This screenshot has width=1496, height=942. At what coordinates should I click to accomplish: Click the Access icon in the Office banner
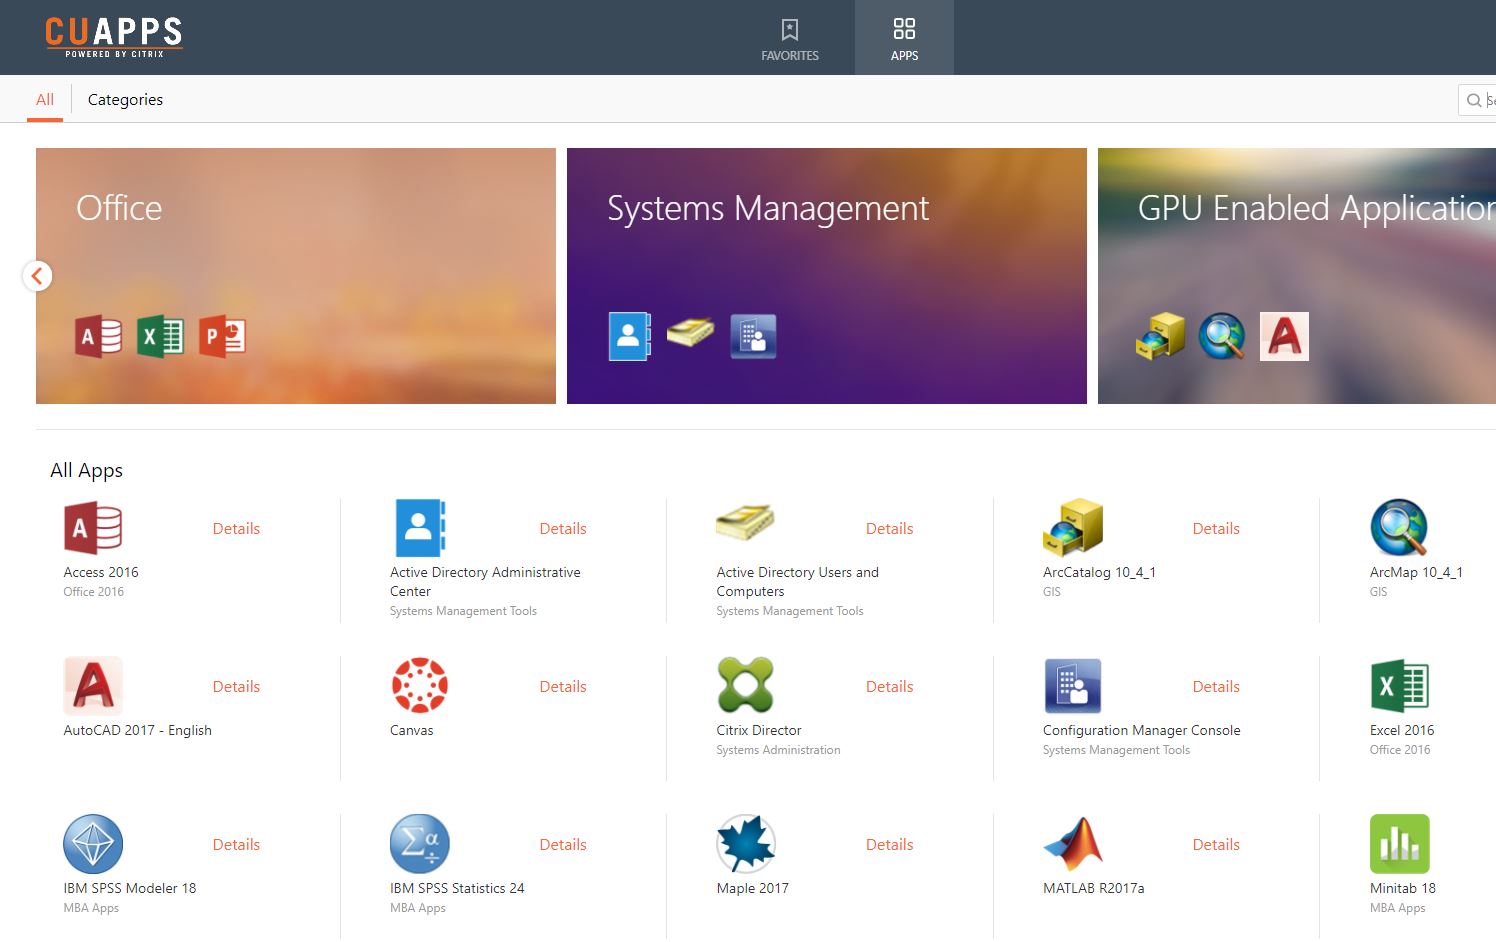tap(98, 336)
